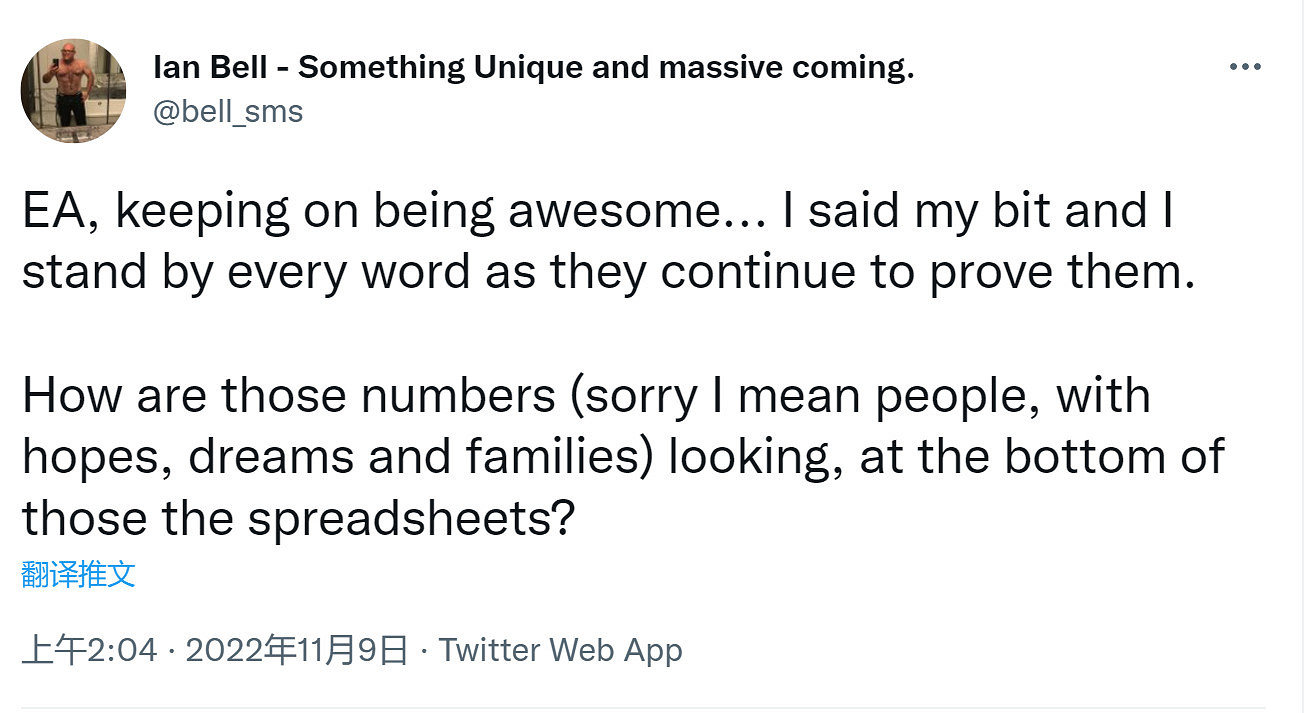Image resolution: width=1316 pixels, height=713 pixels.
Task: Click the word "spreadsheets?" ending the tweet
Action: pyautogui.click(x=411, y=519)
